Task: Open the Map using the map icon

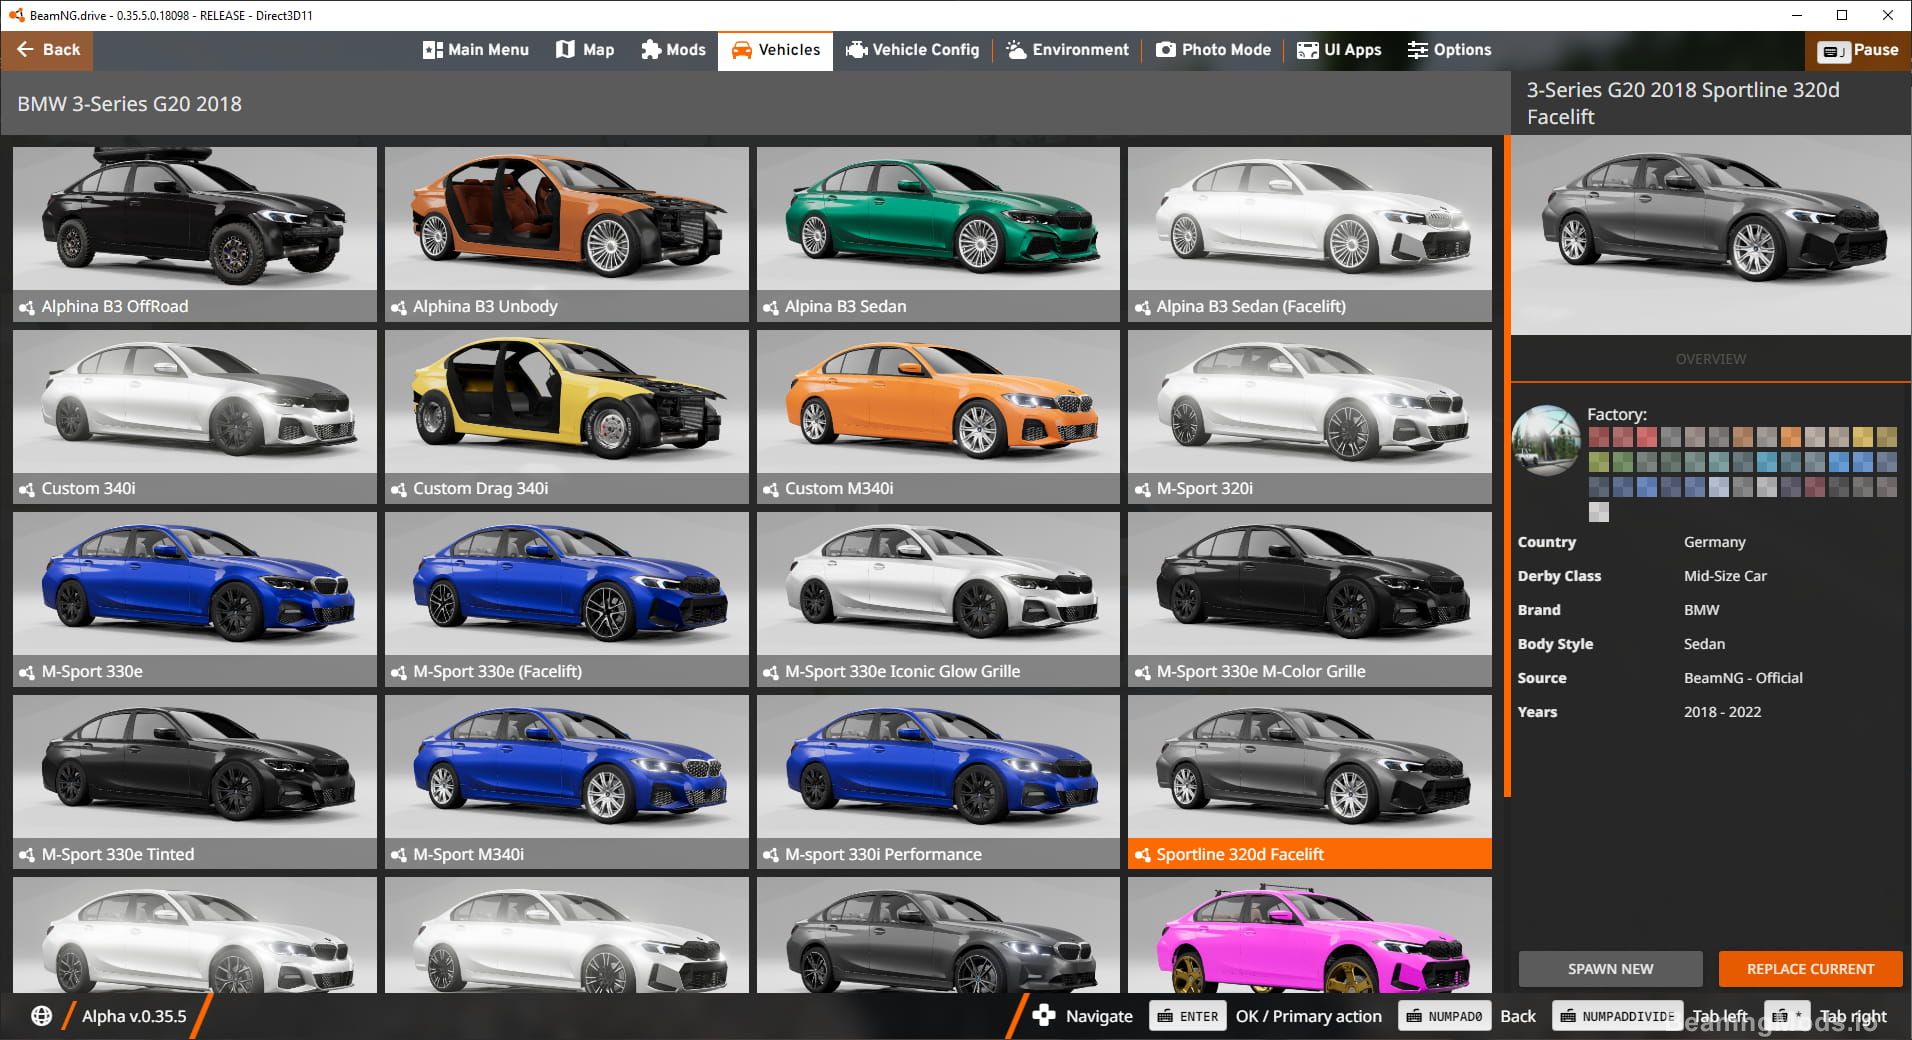Action: click(566, 50)
